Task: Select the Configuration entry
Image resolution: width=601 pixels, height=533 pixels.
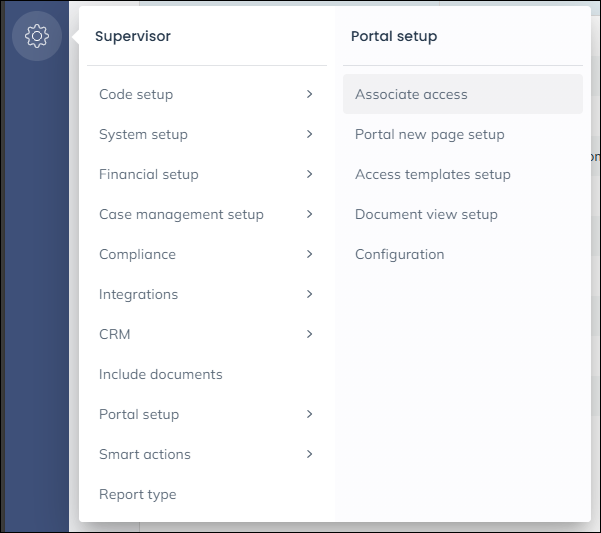Action: [399, 254]
